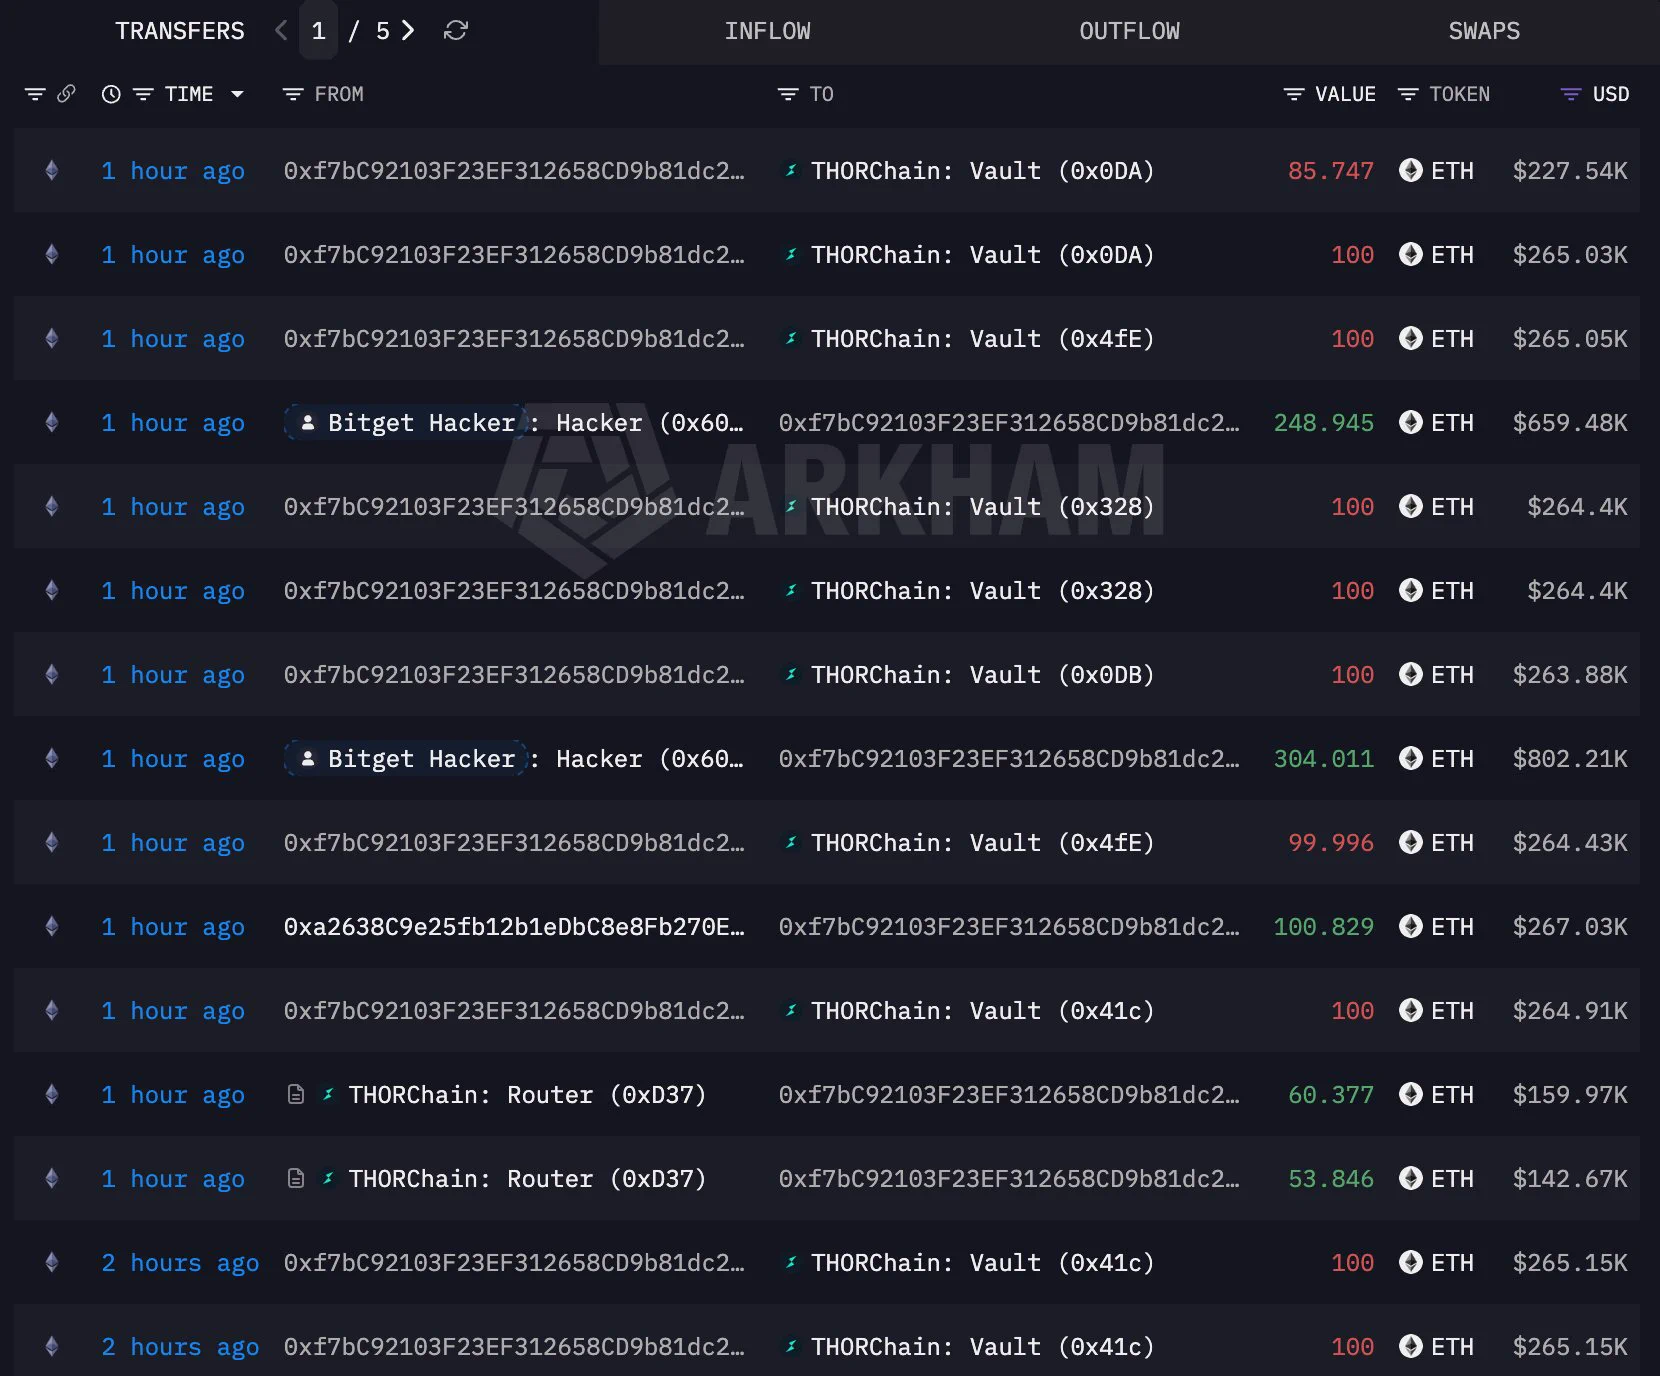Screen dimensions: 1660x1376
Task: Click '1 hour ago' timestamp in 85.747 row
Action: 173,171
